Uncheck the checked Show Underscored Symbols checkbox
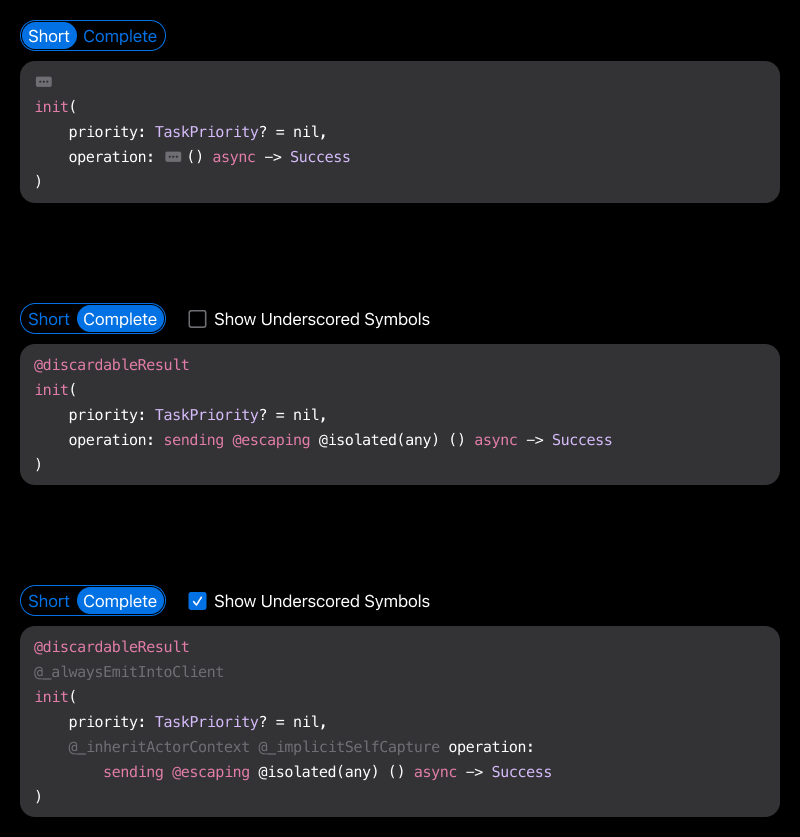800x837 pixels. point(197,601)
